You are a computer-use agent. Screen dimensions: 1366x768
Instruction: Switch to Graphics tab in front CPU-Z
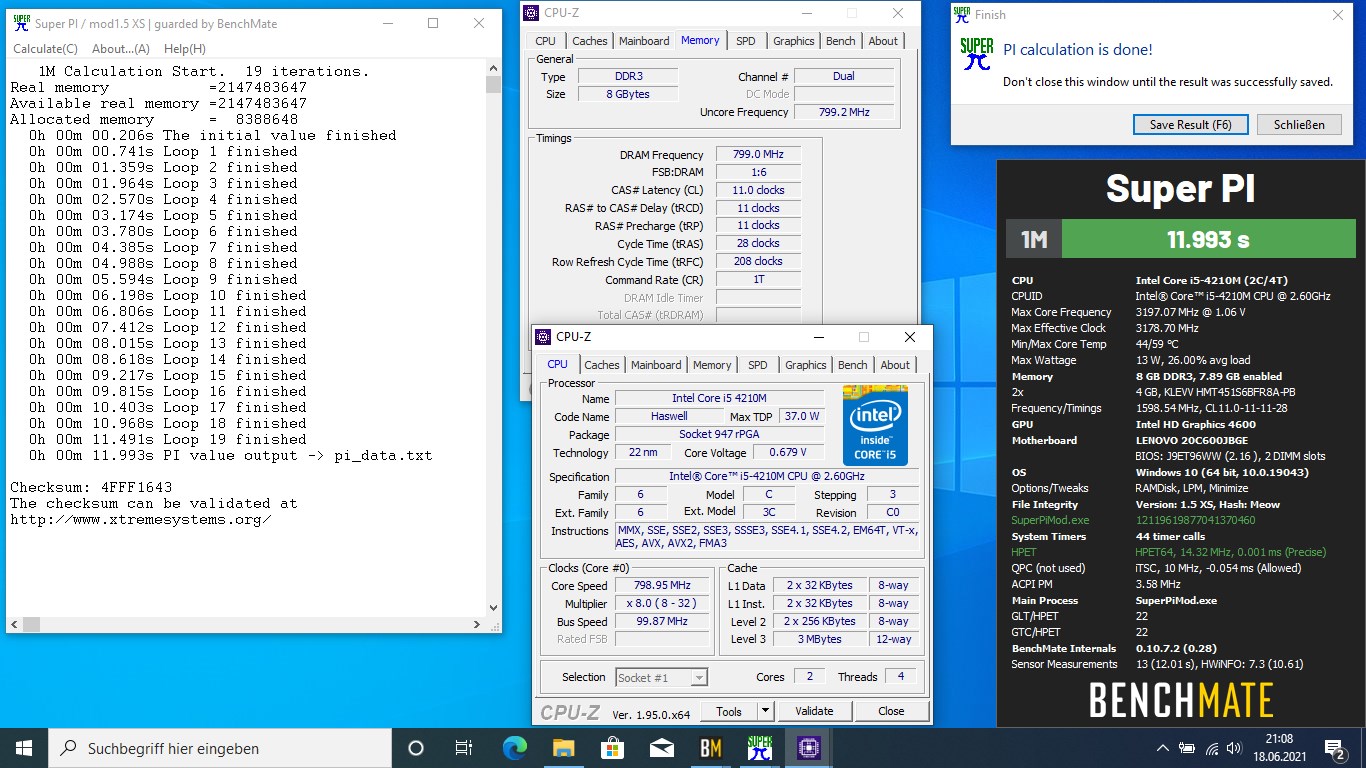[x=806, y=365]
